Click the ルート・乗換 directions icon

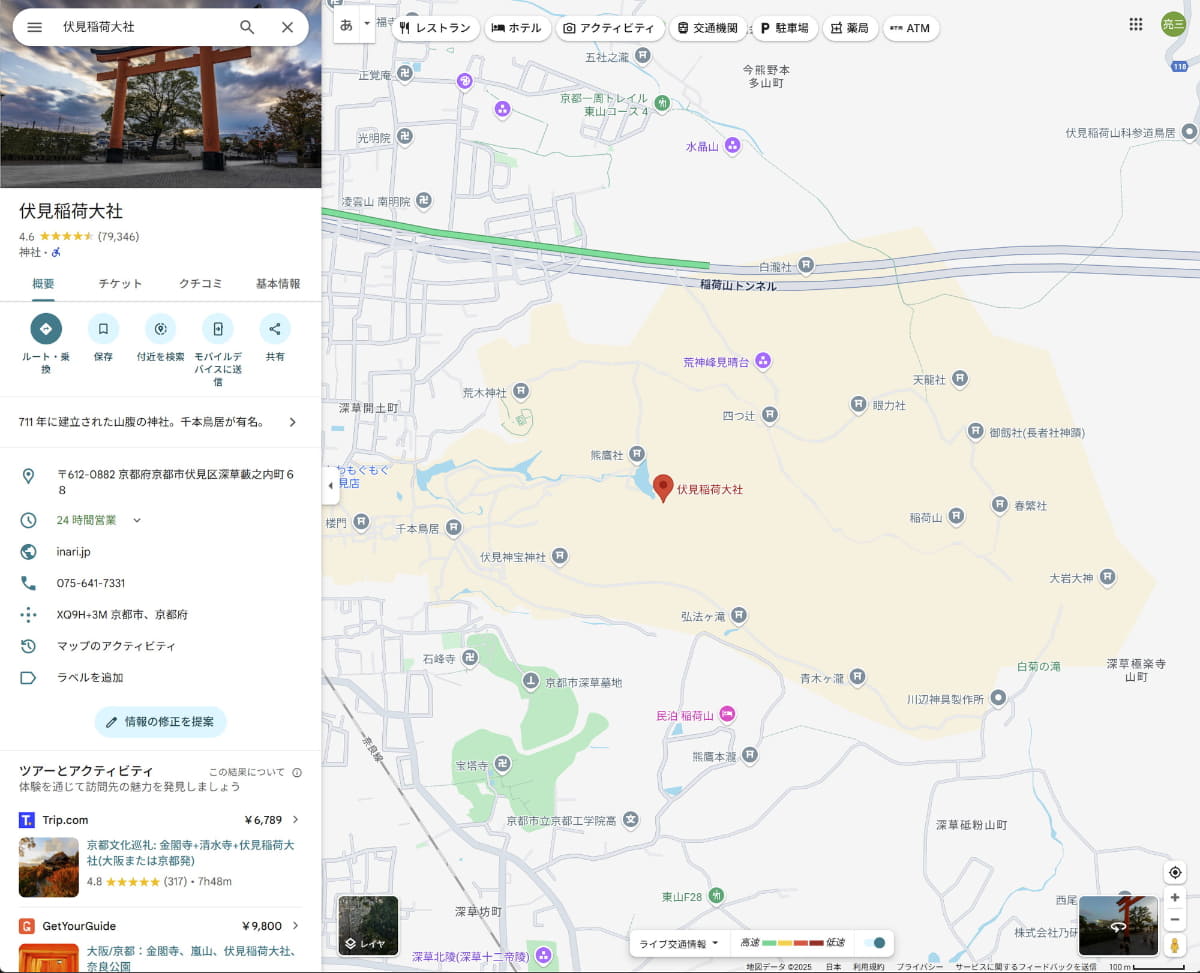pyautogui.click(x=46, y=328)
